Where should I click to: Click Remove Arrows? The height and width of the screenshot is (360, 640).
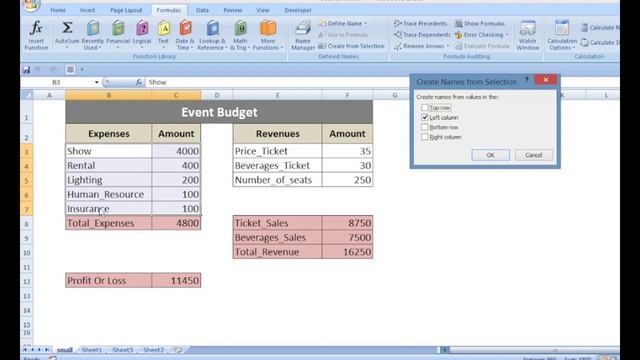click(x=420, y=46)
